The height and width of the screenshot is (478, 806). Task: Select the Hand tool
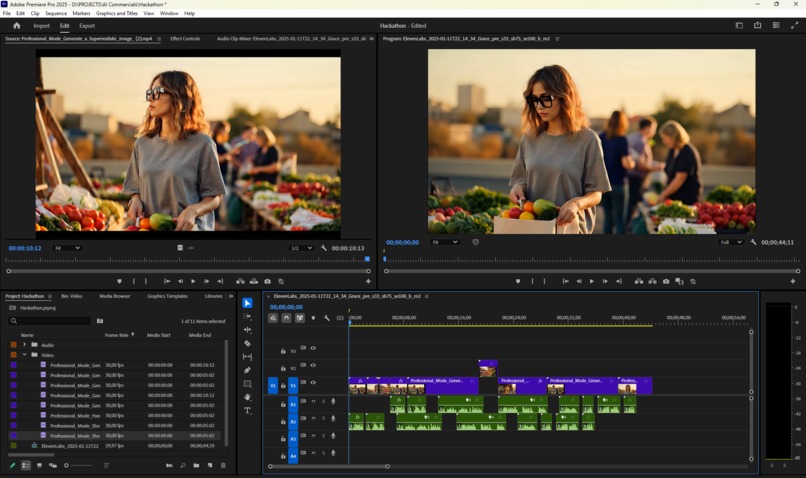point(247,397)
